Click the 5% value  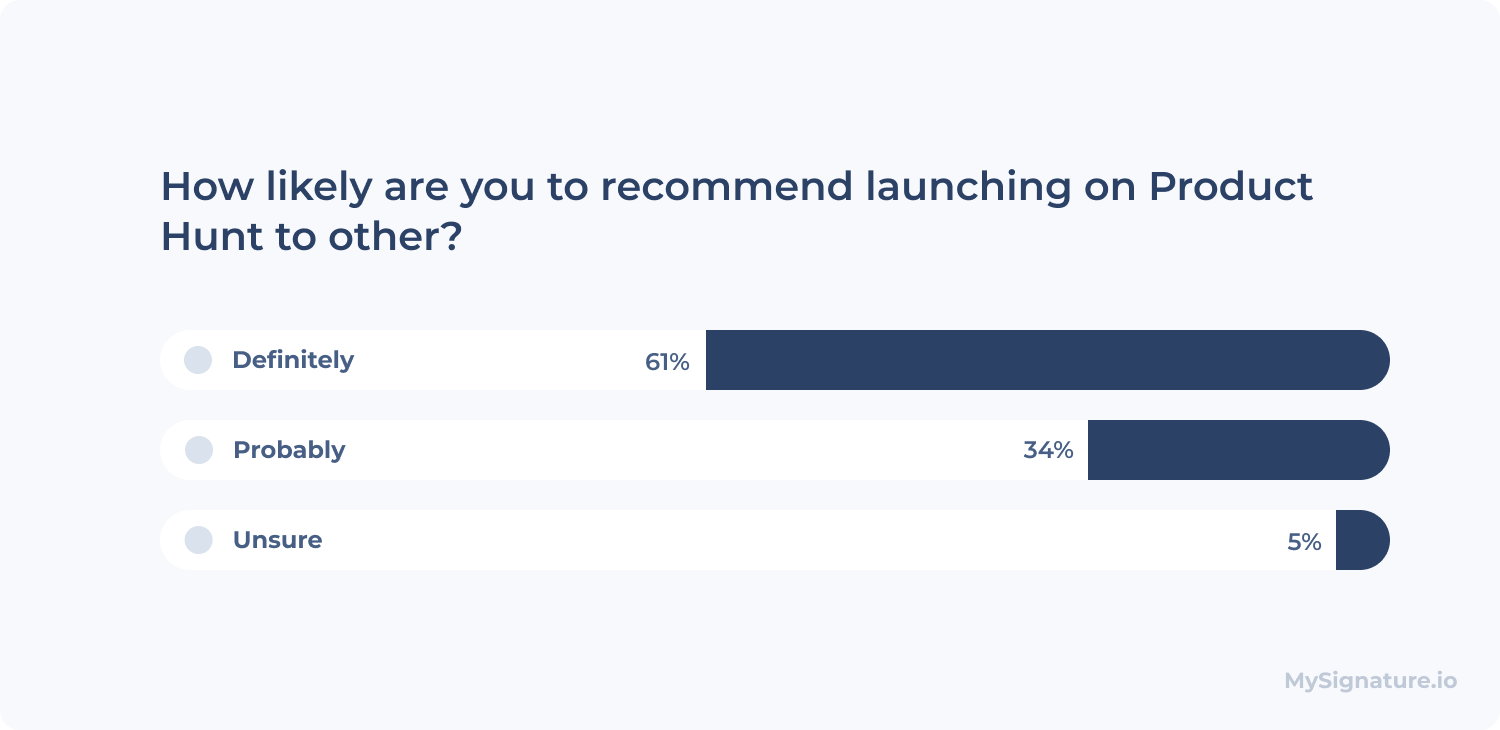pos(1304,542)
